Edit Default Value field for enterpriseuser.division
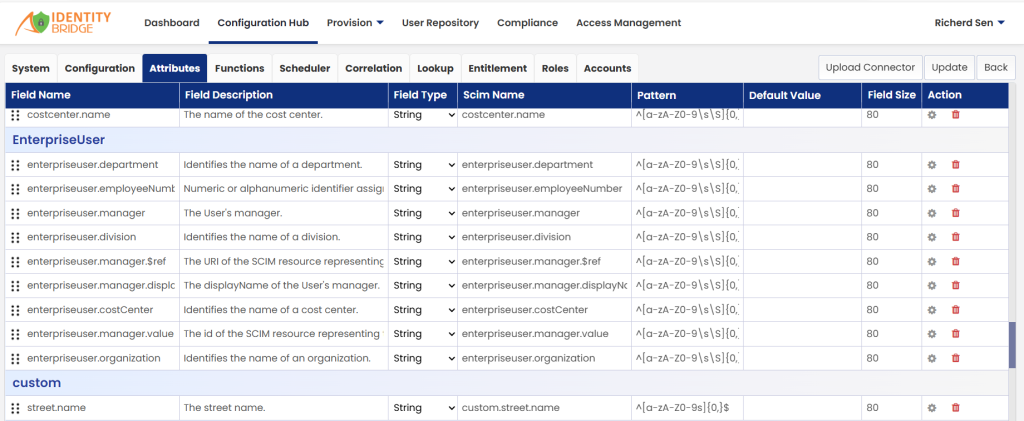This screenshot has width=1024, height=421. click(802, 237)
